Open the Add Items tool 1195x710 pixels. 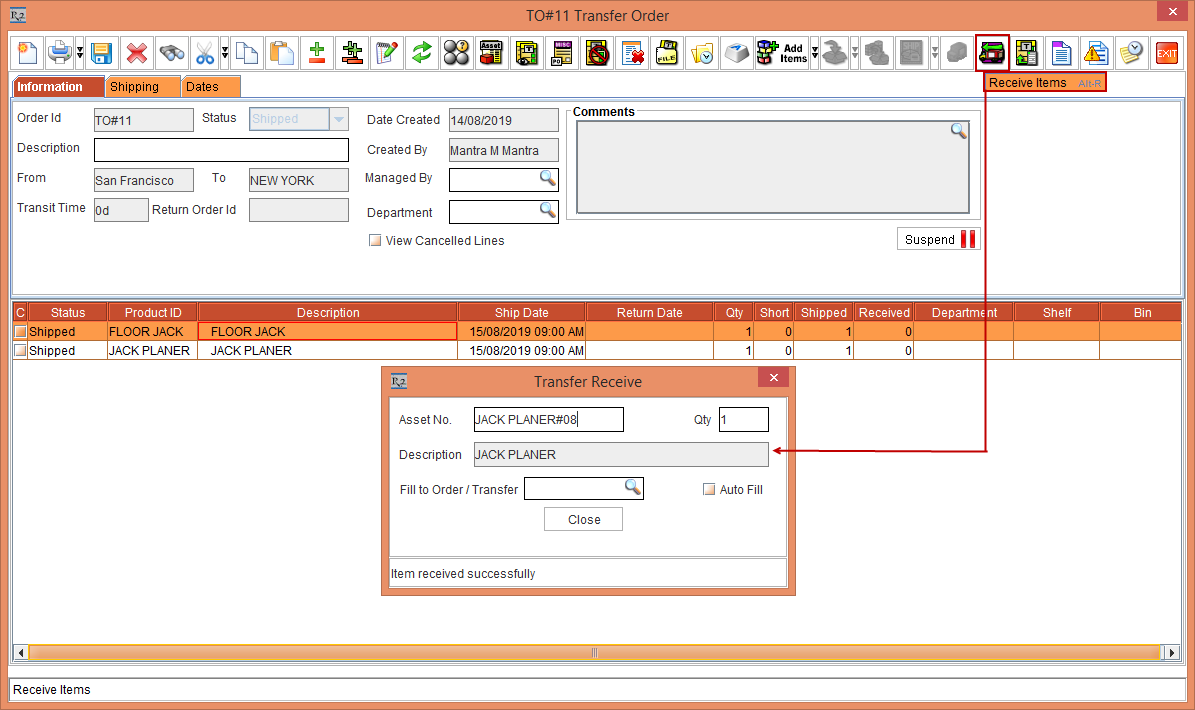[x=781, y=53]
